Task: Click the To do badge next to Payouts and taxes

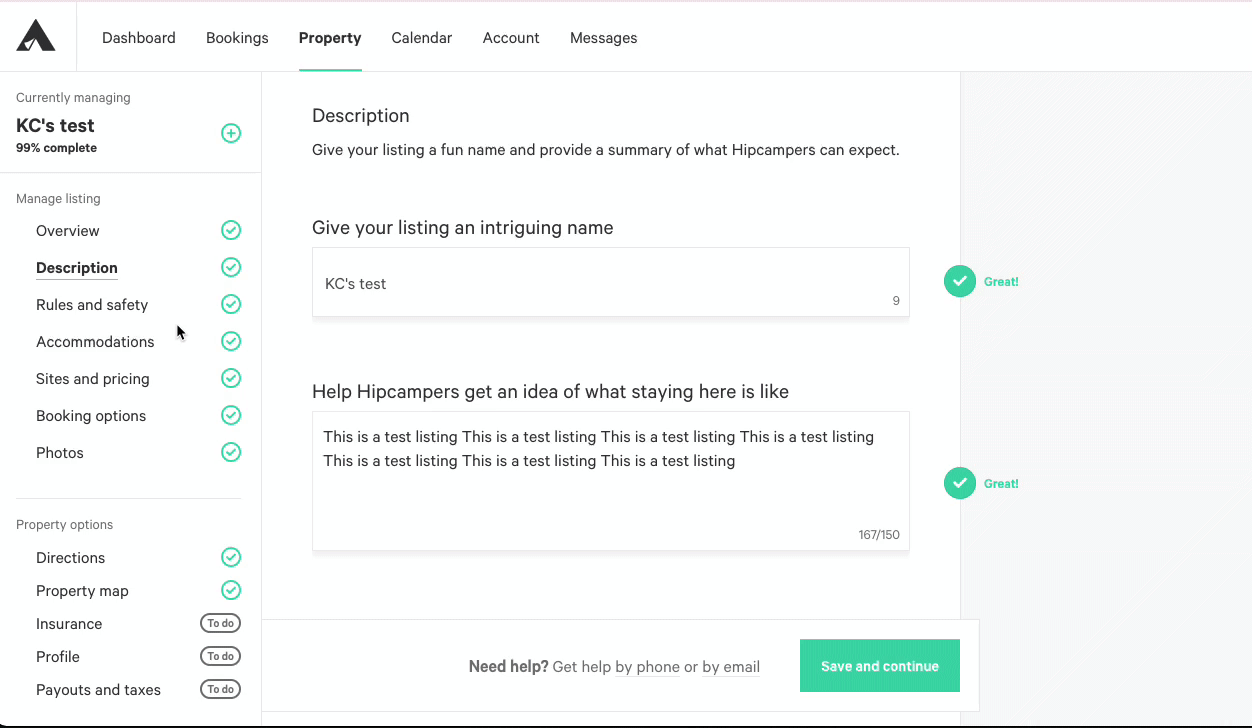Action: click(221, 689)
